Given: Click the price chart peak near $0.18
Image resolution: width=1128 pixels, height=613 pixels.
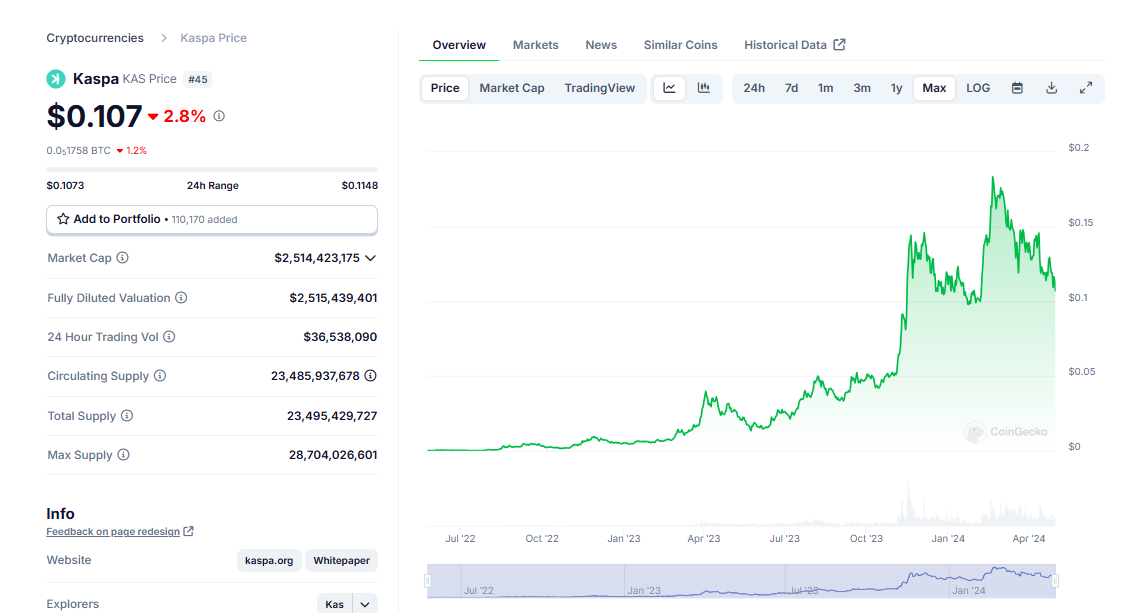Looking at the screenshot, I should click(993, 178).
